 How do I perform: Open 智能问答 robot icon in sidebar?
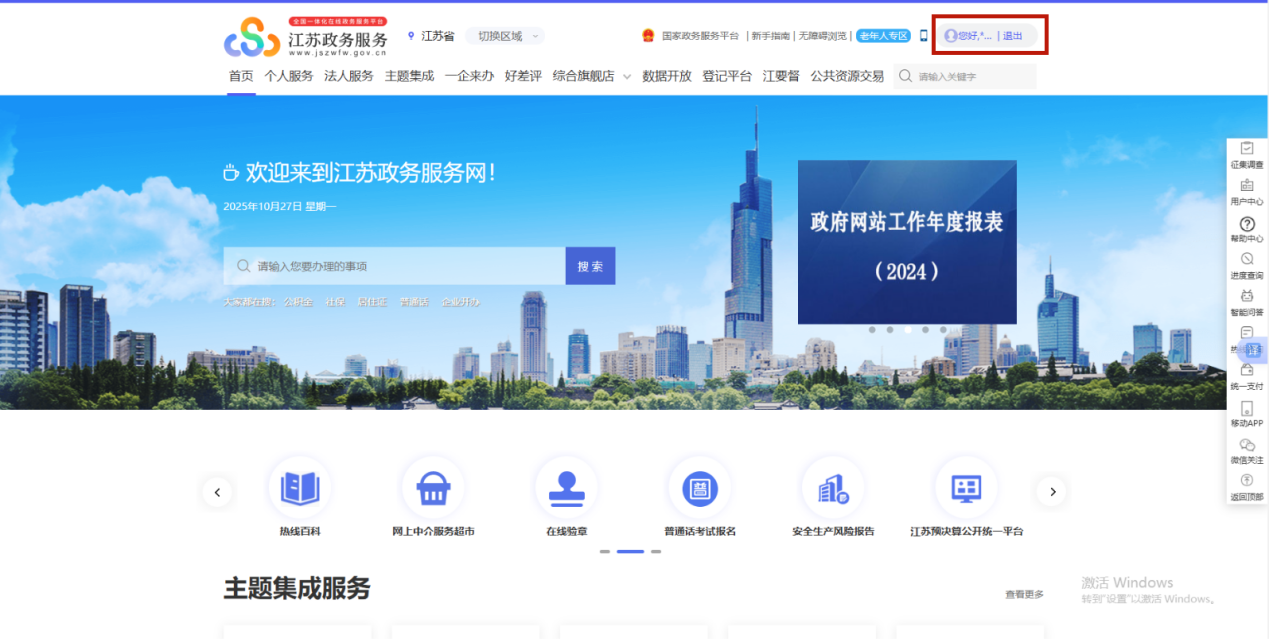tap(1247, 299)
